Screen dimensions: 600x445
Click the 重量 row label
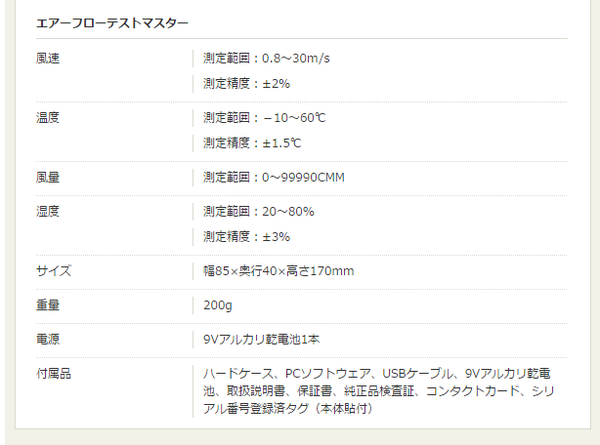coord(47,305)
